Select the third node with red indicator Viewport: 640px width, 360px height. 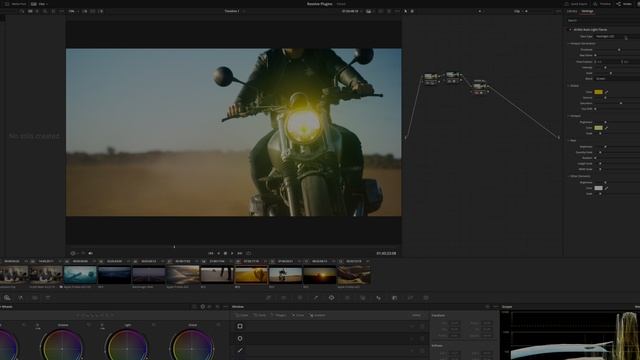coord(480,87)
